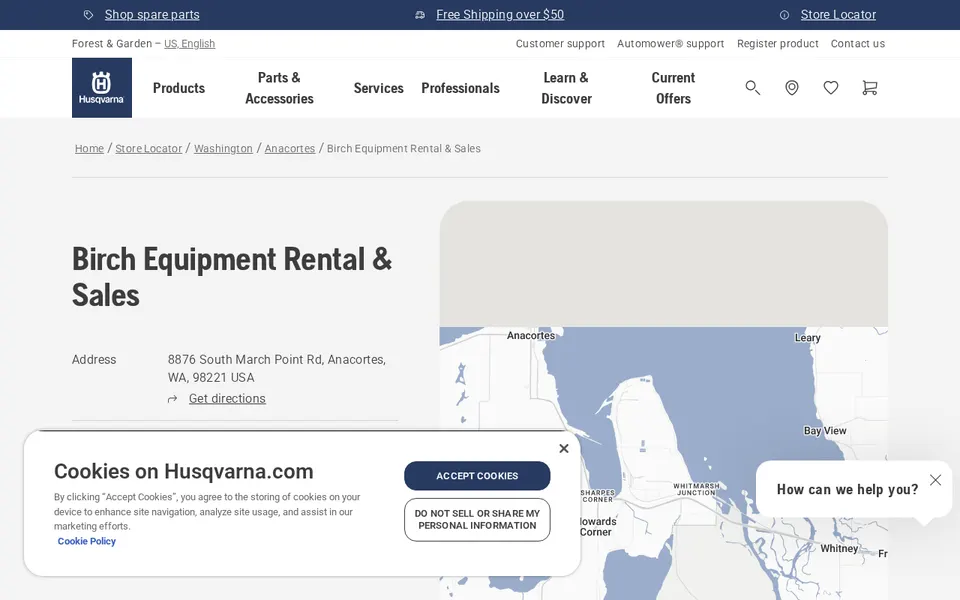Open Register product link
Viewport: 960px width, 600px height.
click(778, 43)
